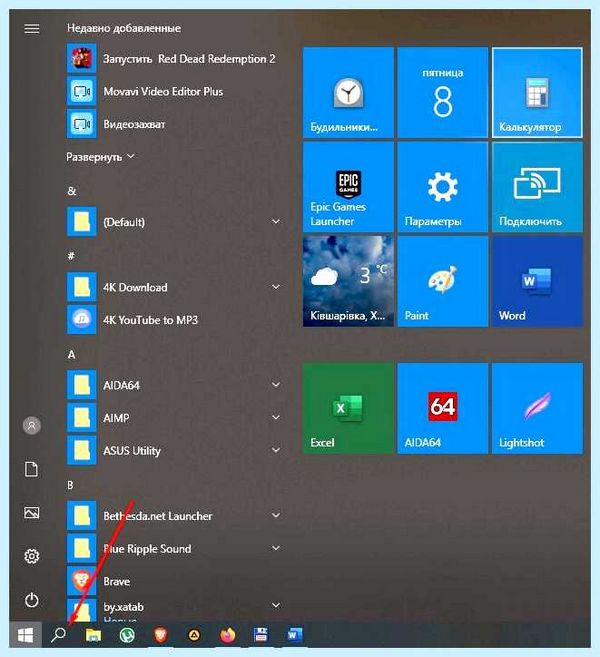Expand the AIMP folder chevron
The image size is (600, 657).
coord(276,417)
